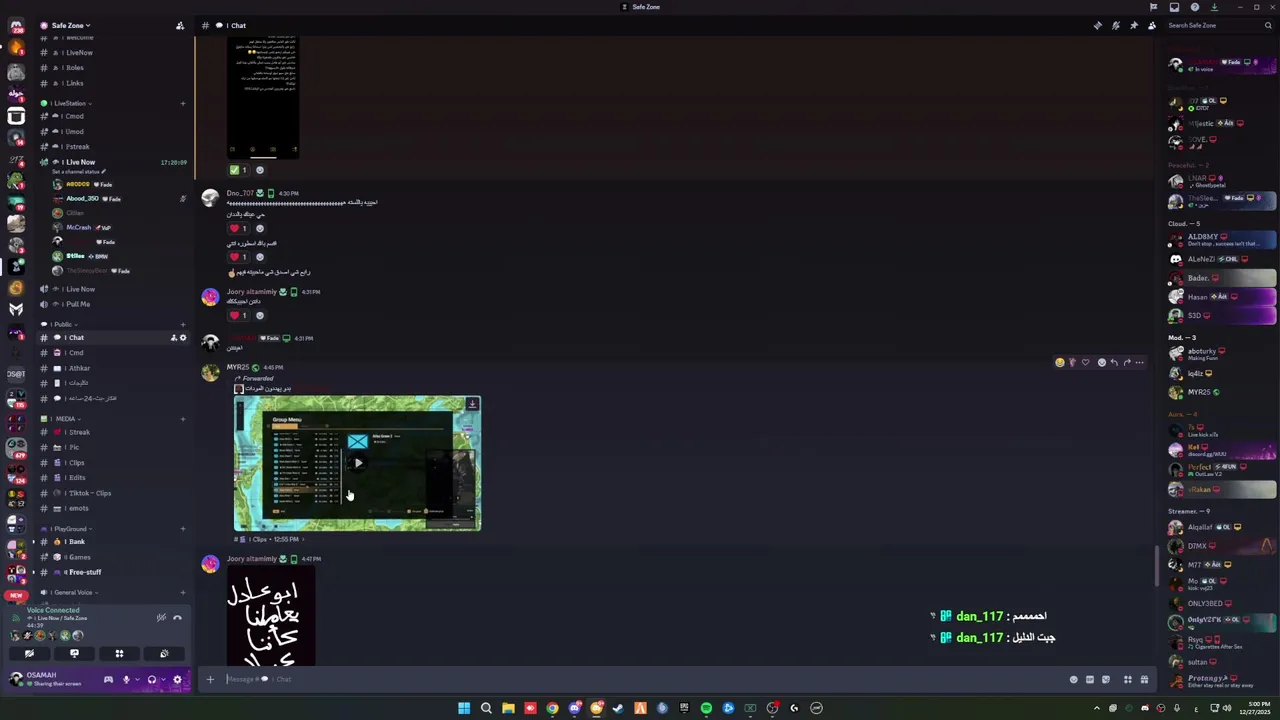Share your screen from the voice panel

[x=74, y=653]
